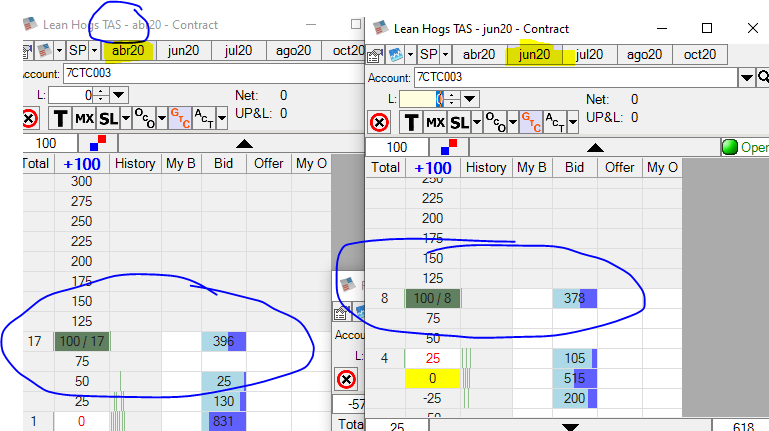769x431 pixels.
Task: Click the MX button in abr20 window
Action: click(x=84, y=119)
